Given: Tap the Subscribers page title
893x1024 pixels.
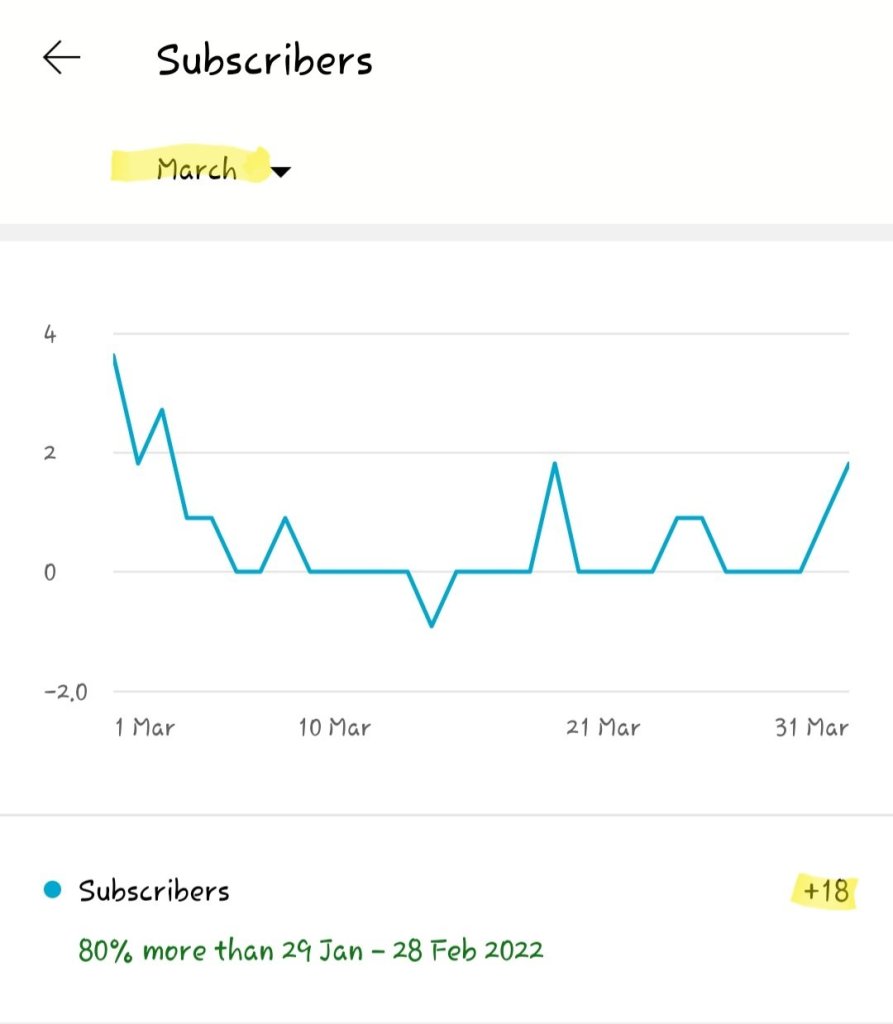Looking at the screenshot, I should pos(265,61).
